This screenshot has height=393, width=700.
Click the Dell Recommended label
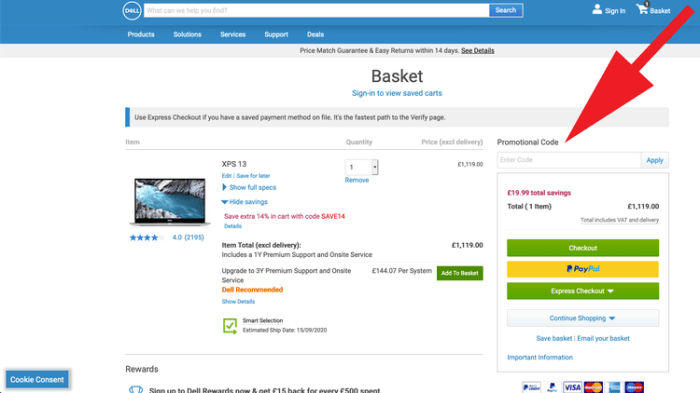point(252,290)
